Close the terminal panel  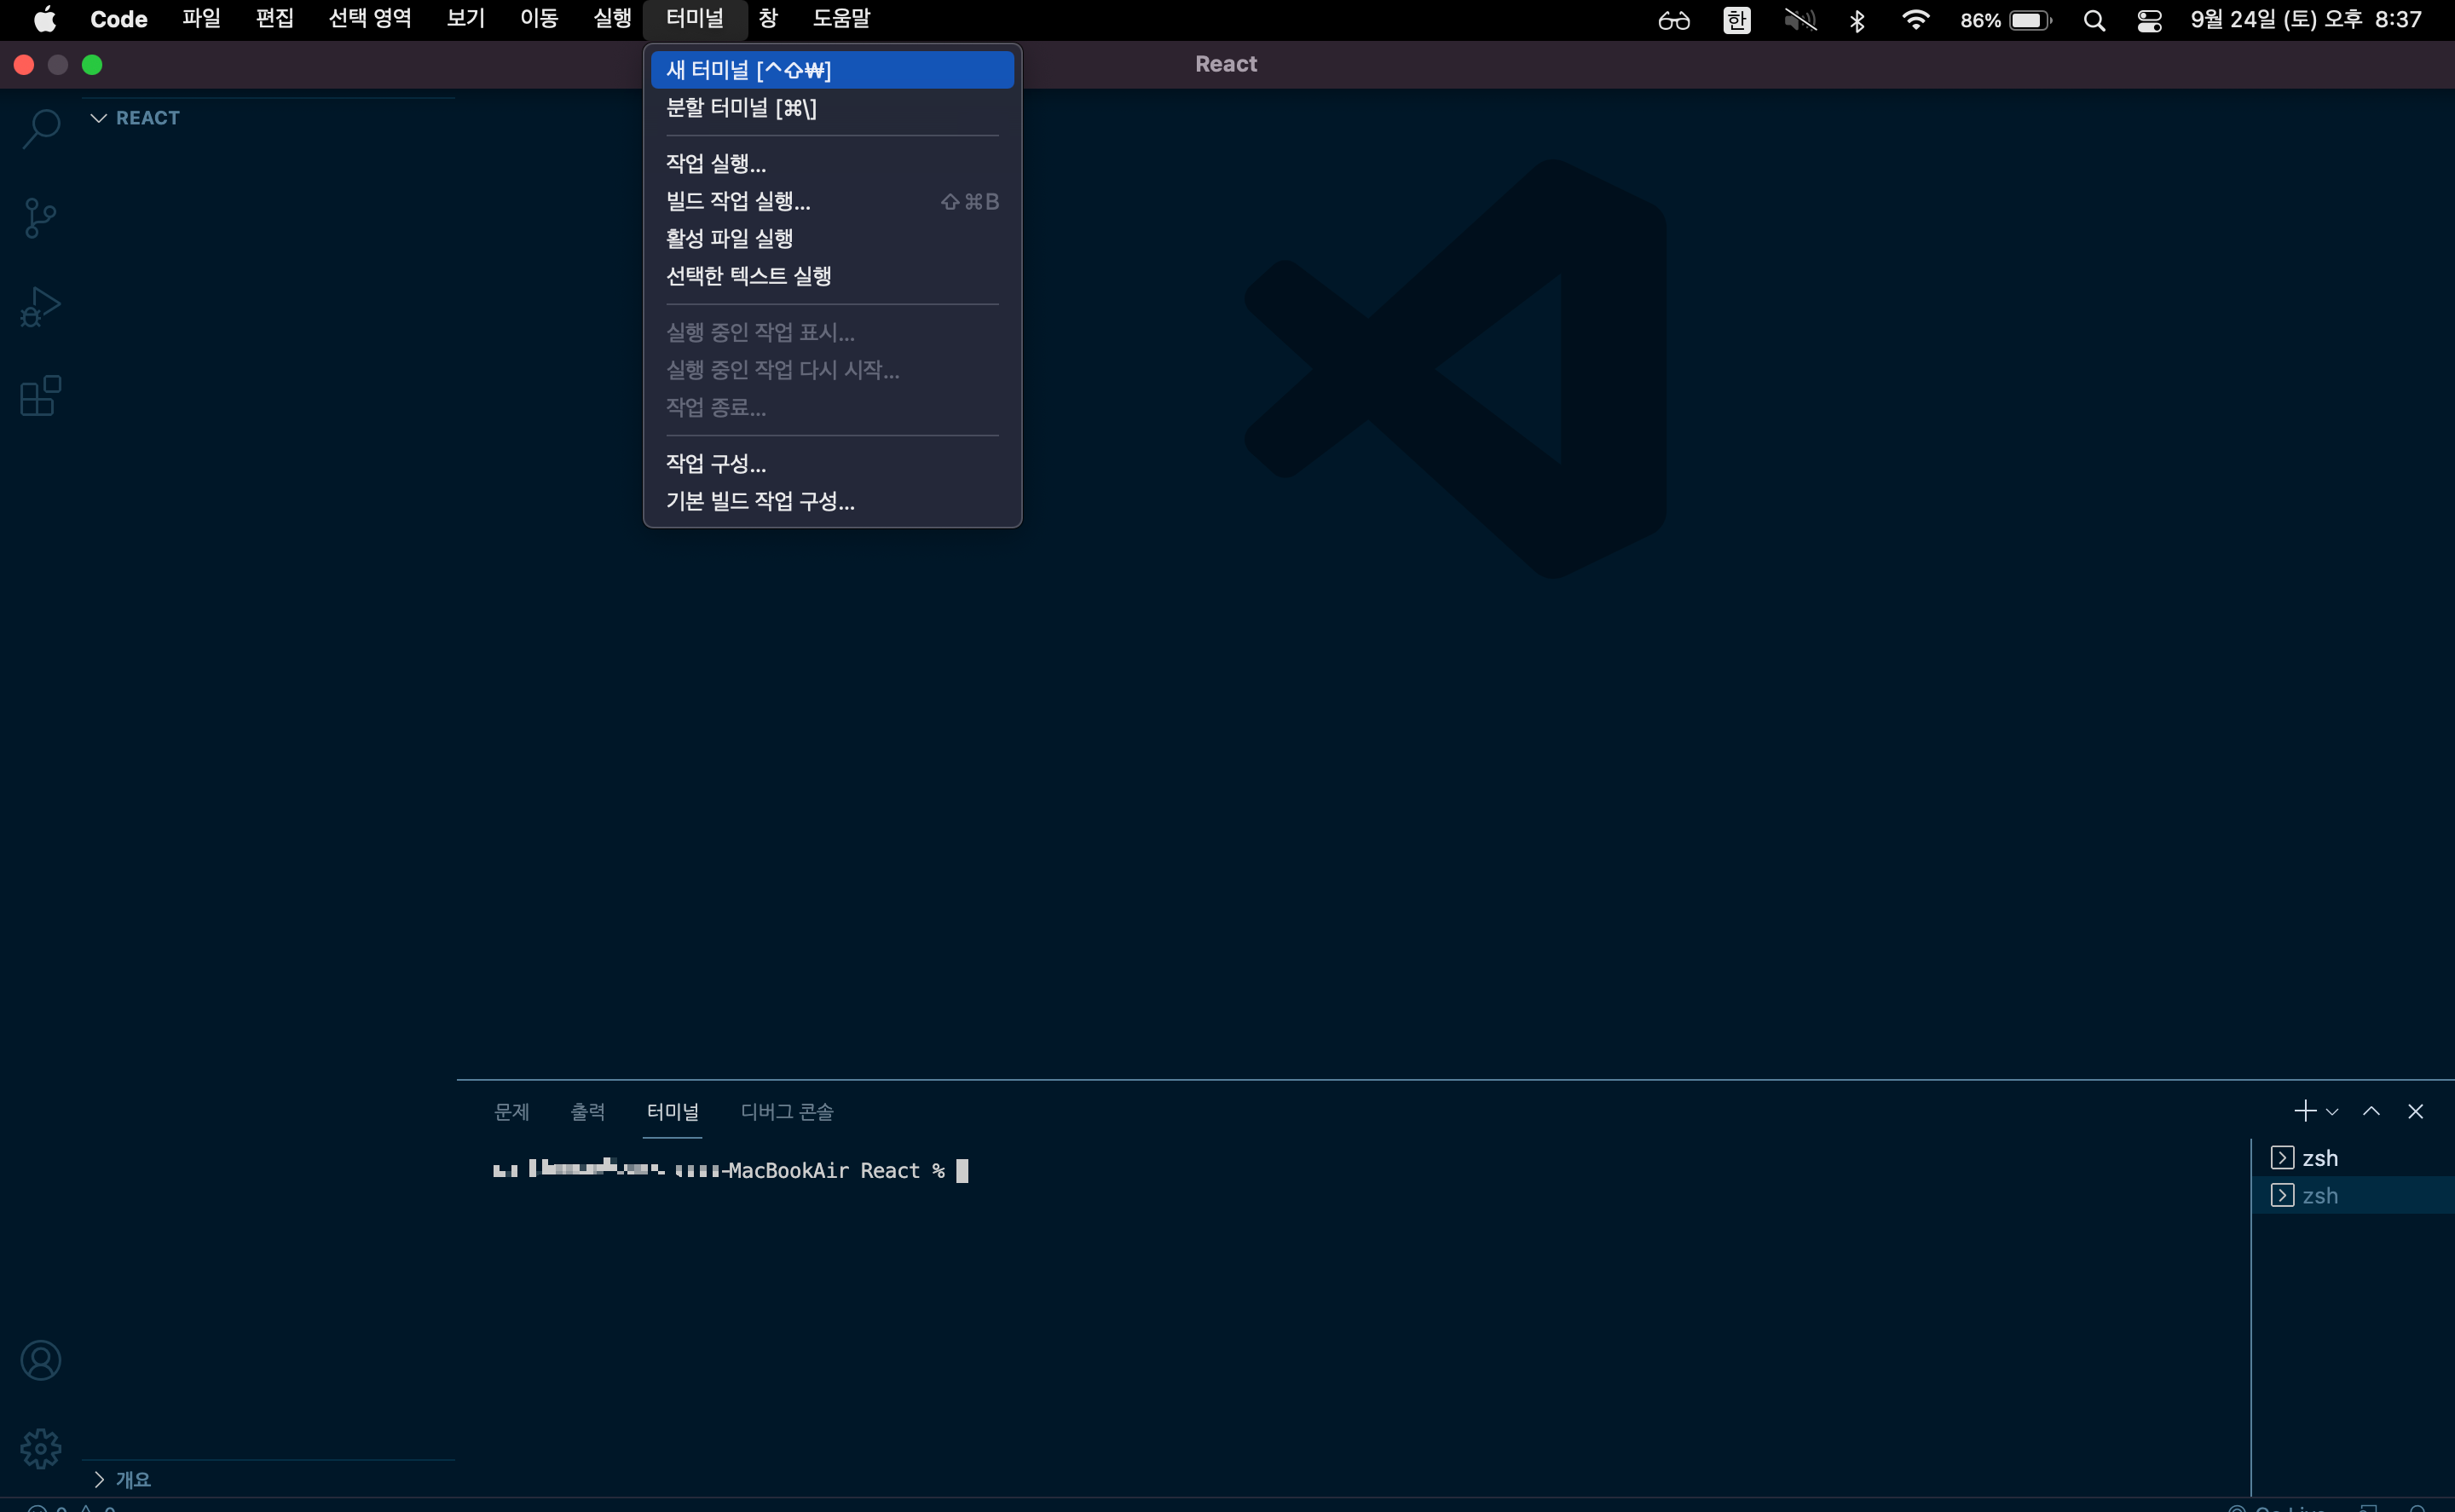click(x=2415, y=1111)
